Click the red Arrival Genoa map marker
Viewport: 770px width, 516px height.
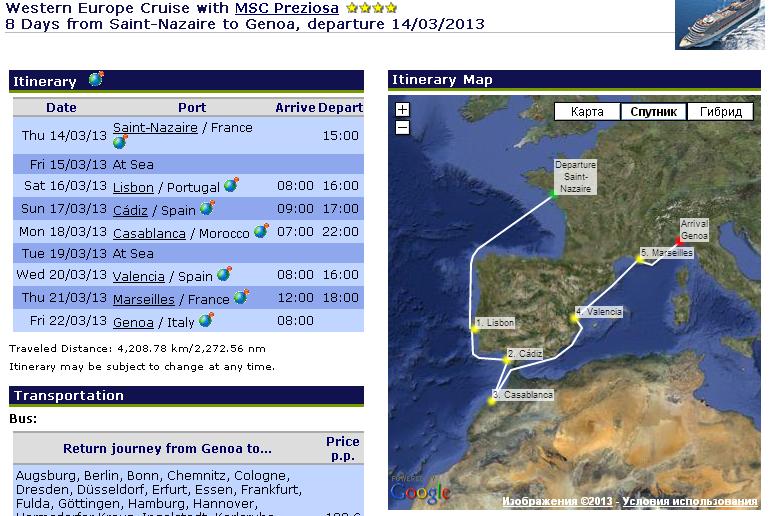click(x=678, y=243)
